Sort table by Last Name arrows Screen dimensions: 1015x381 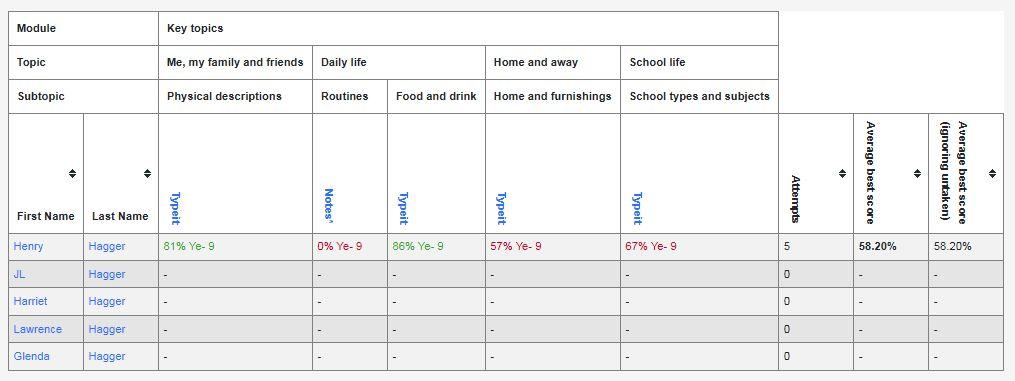coord(148,173)
